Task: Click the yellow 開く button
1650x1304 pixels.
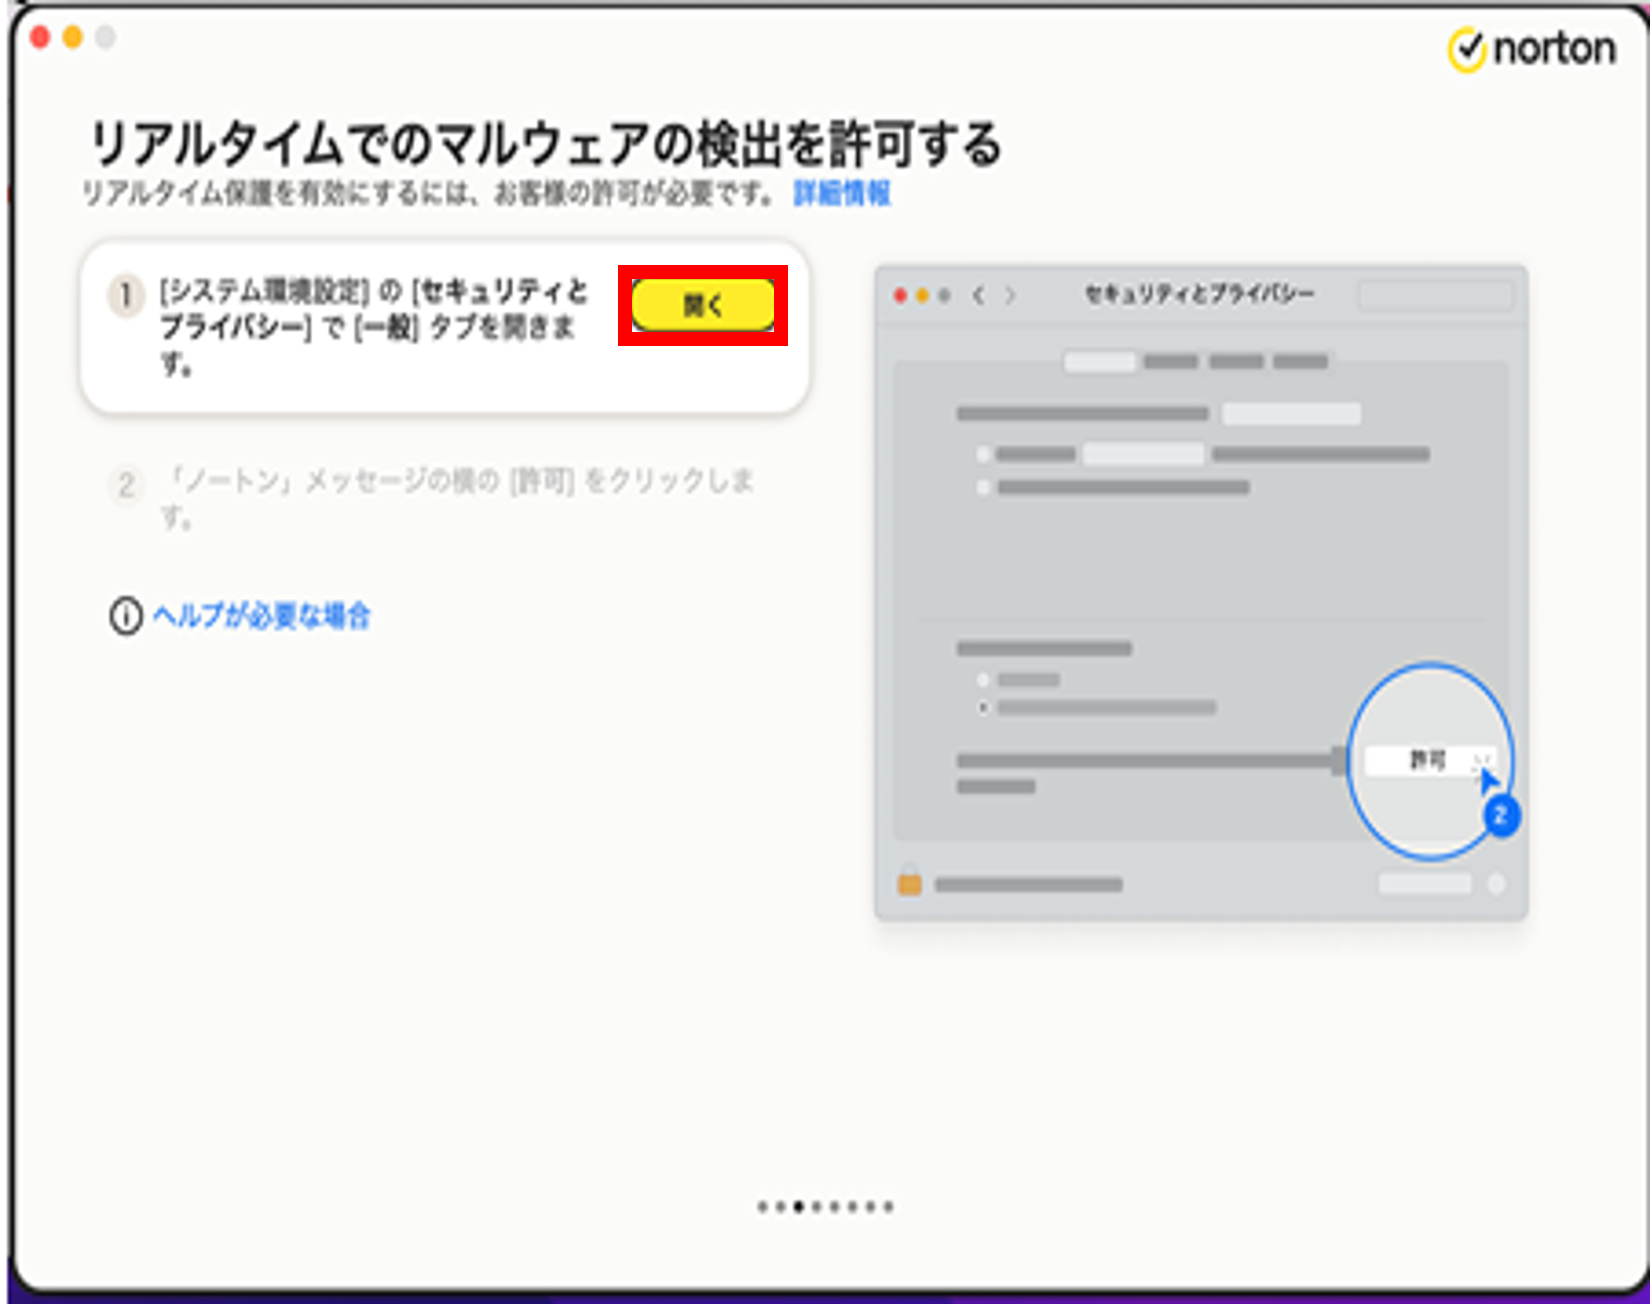Action: [702, 305]
